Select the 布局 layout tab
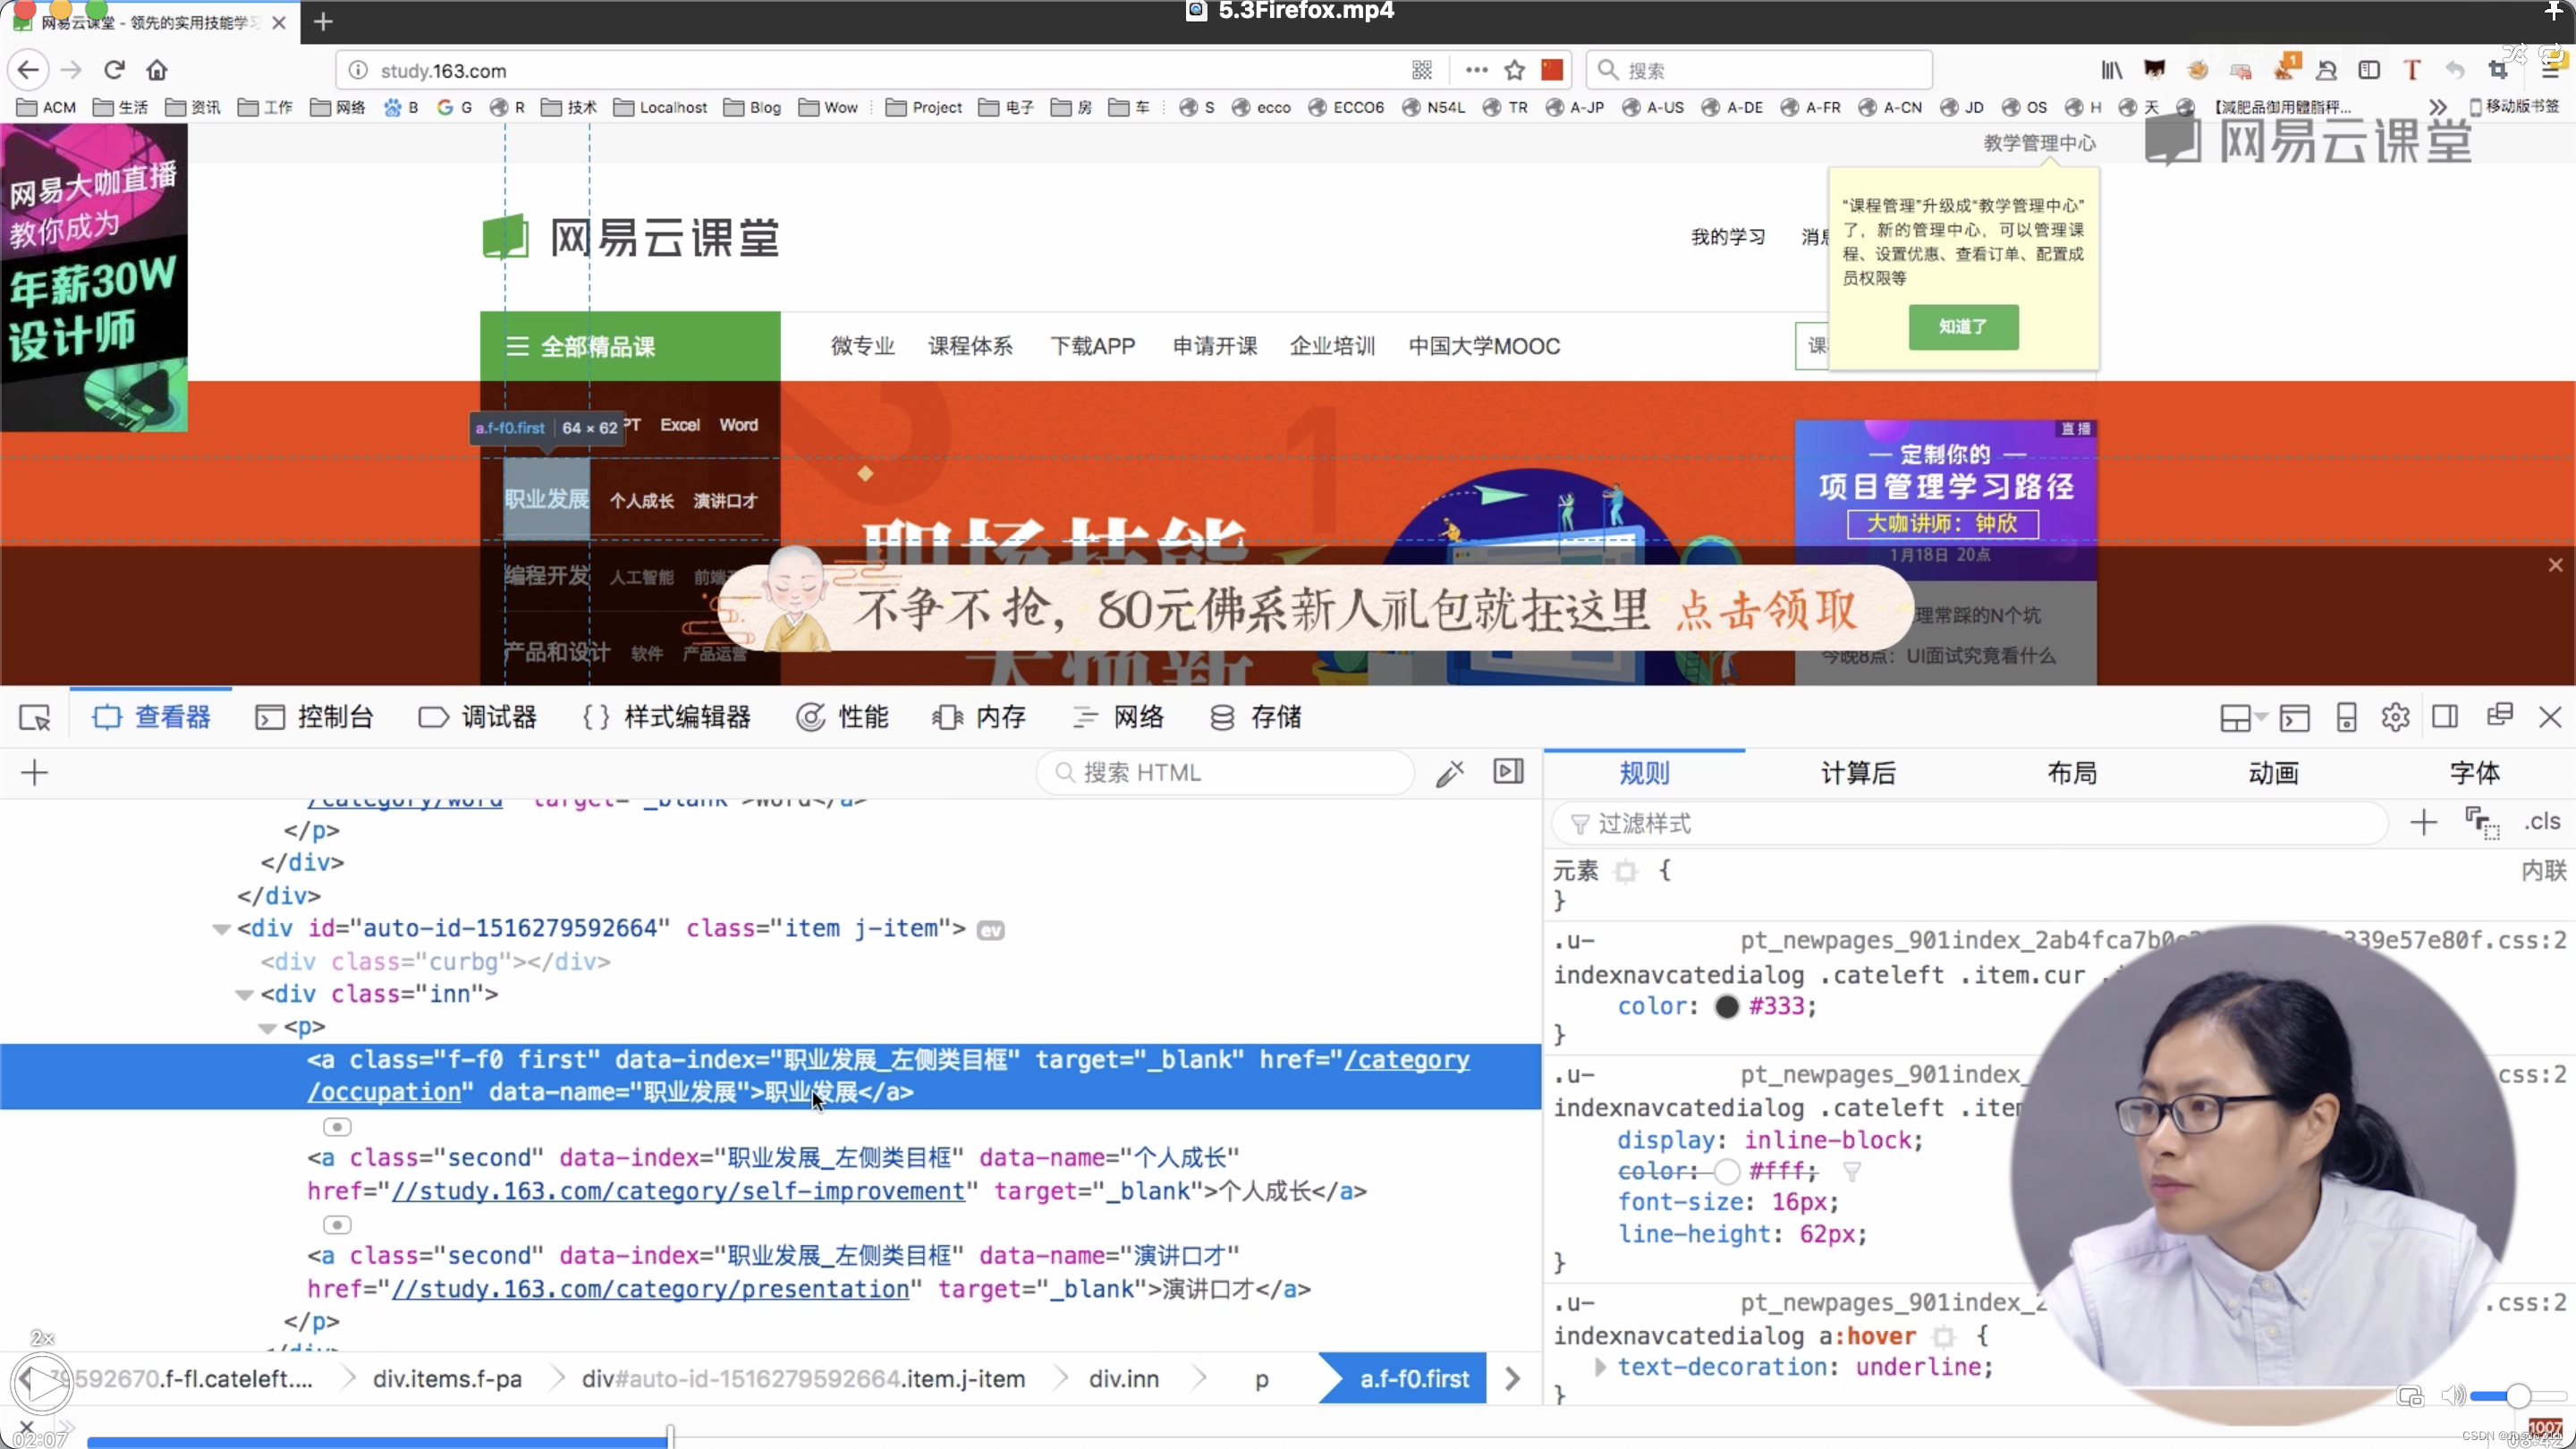This screenshot has height=1449, width=2576. [x=2072, y=772]
